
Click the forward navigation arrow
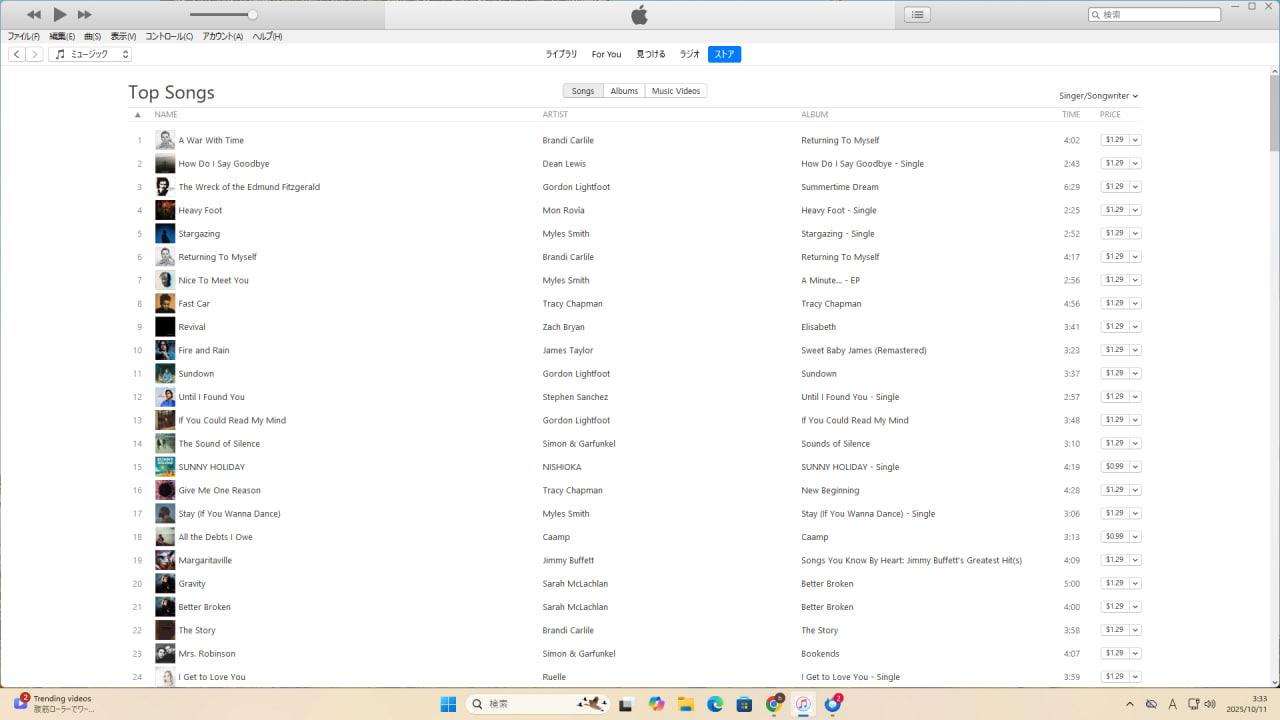(35, 54)
